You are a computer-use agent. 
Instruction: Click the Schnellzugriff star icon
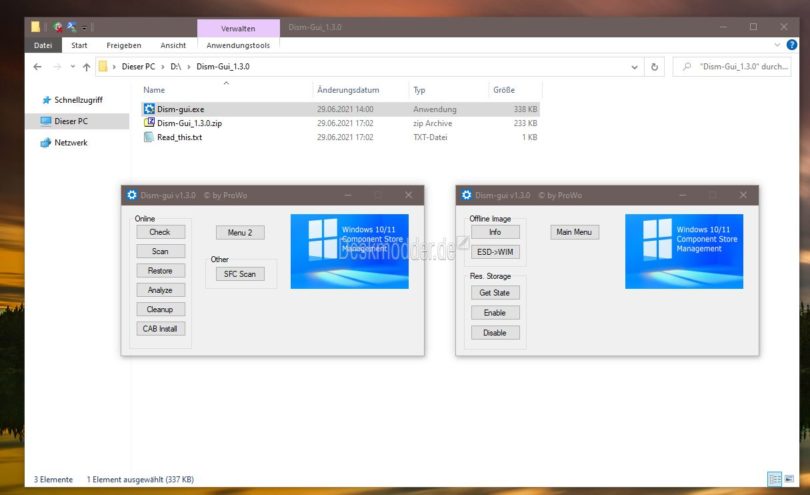coord(46,101)
